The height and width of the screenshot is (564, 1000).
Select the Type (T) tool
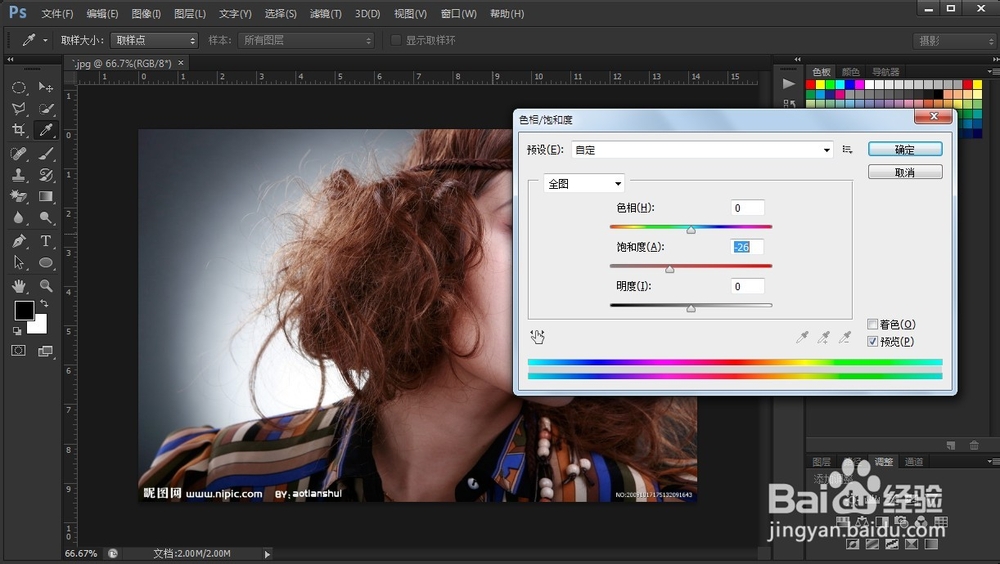tap(46, 241)
